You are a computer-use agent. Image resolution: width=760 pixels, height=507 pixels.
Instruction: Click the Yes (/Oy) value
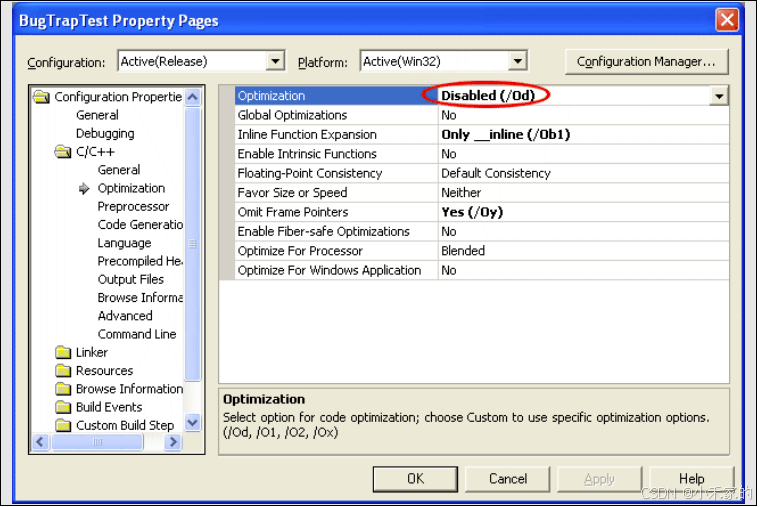(x=472, y=212)
